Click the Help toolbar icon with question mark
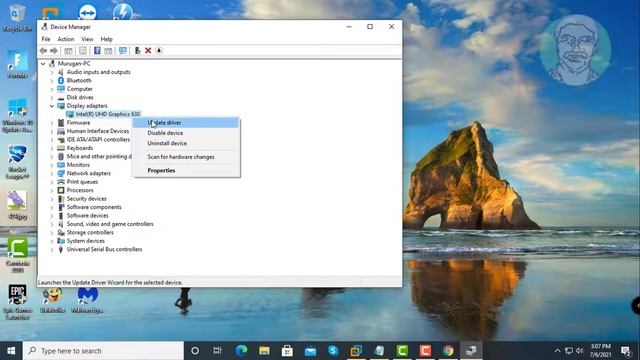The width and height of the screenshot is (640, 360). (97, 51)
